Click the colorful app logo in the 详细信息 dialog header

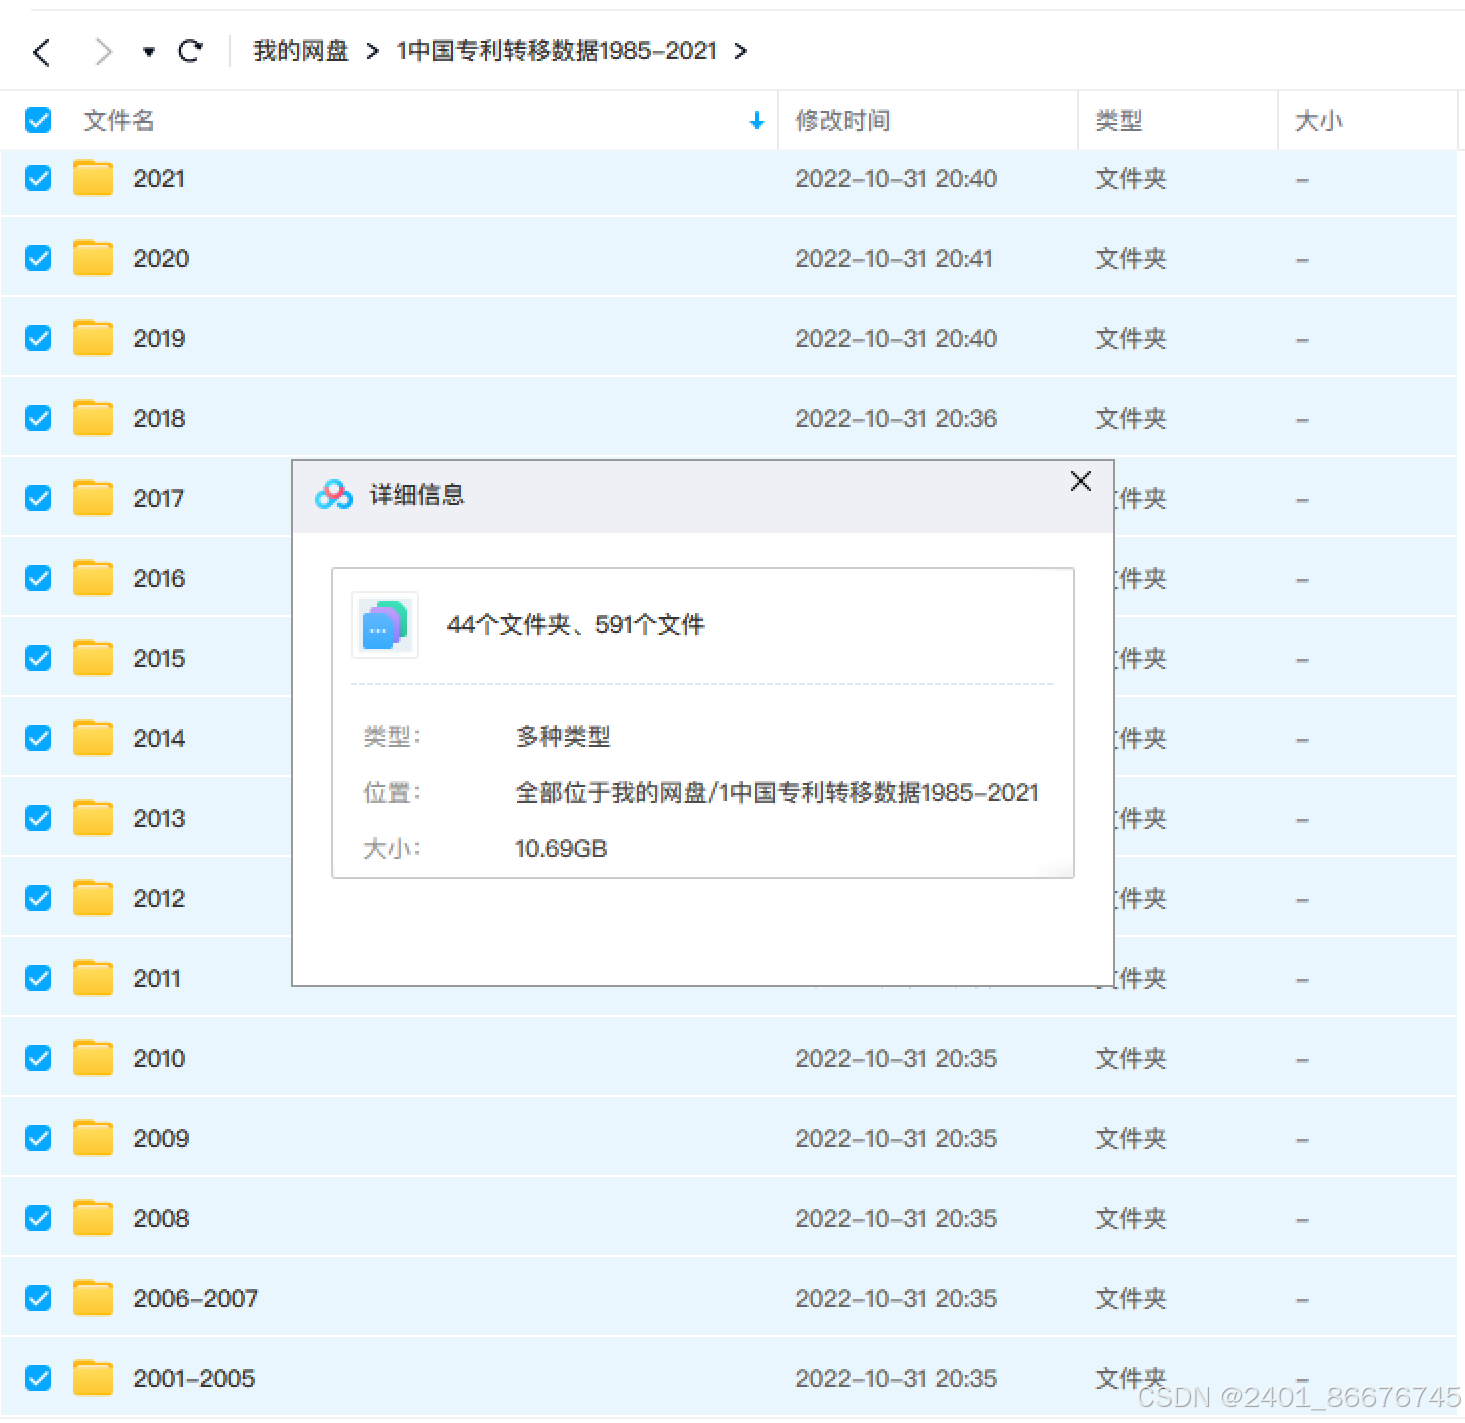click(331, 493)
